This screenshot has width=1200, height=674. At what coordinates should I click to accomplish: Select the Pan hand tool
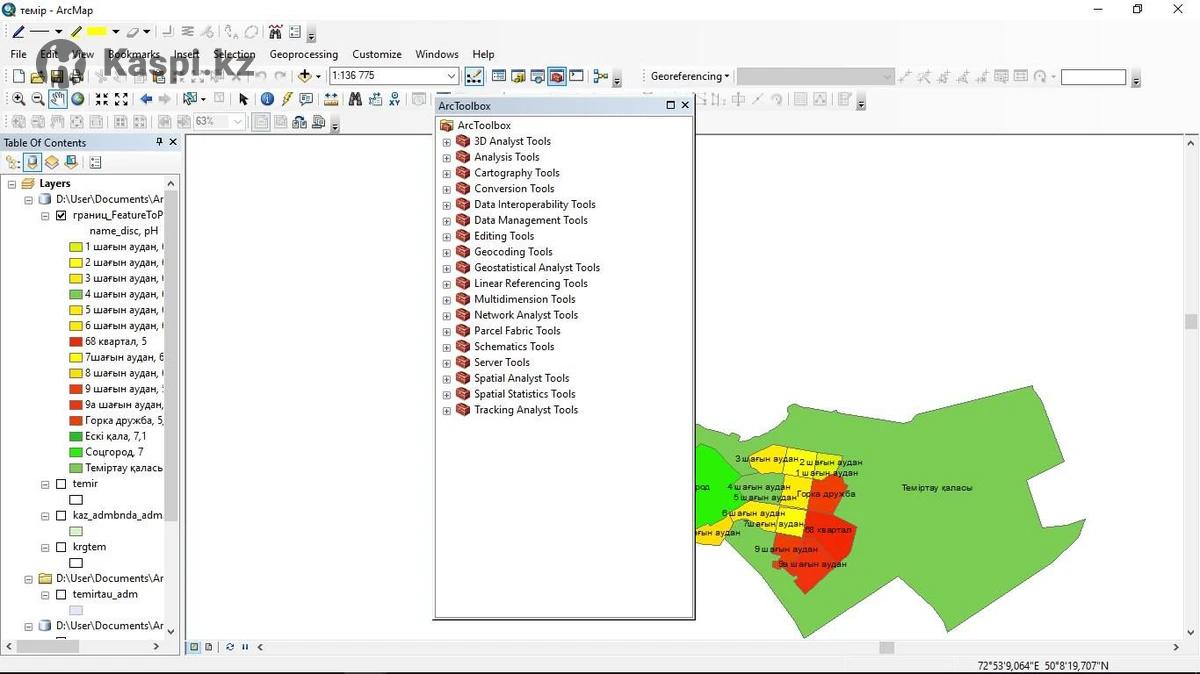(x=57, y=99)
